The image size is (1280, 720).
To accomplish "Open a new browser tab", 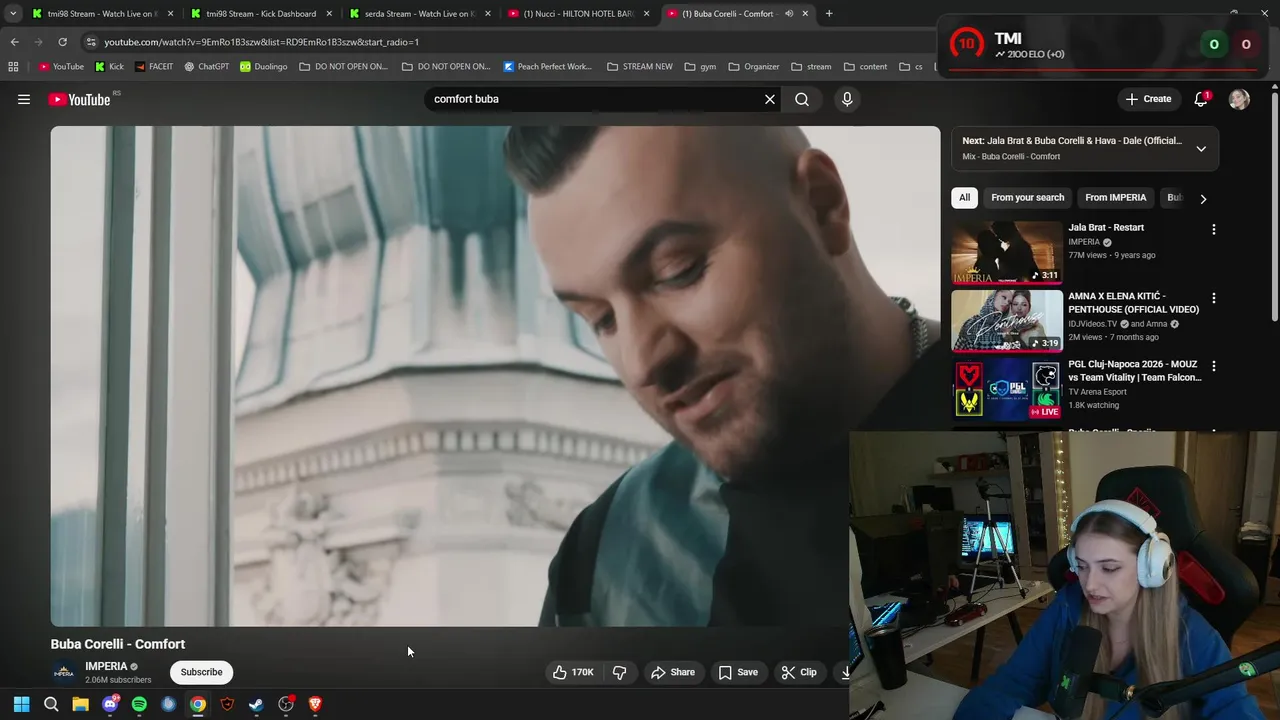I will pyautogui.click(x=829, y=14).
